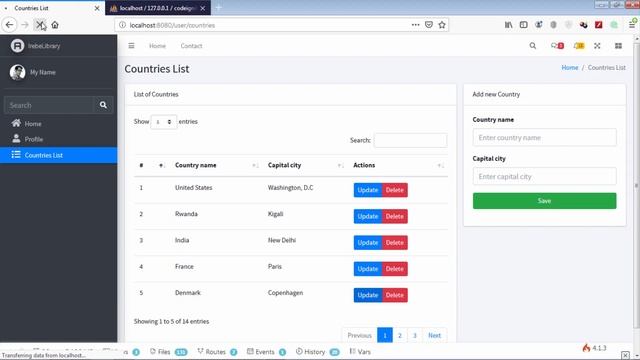This screenshot has height=360, width=640.
Task: Toggle the sidebar with the hamburger icon
Action: 131,46
